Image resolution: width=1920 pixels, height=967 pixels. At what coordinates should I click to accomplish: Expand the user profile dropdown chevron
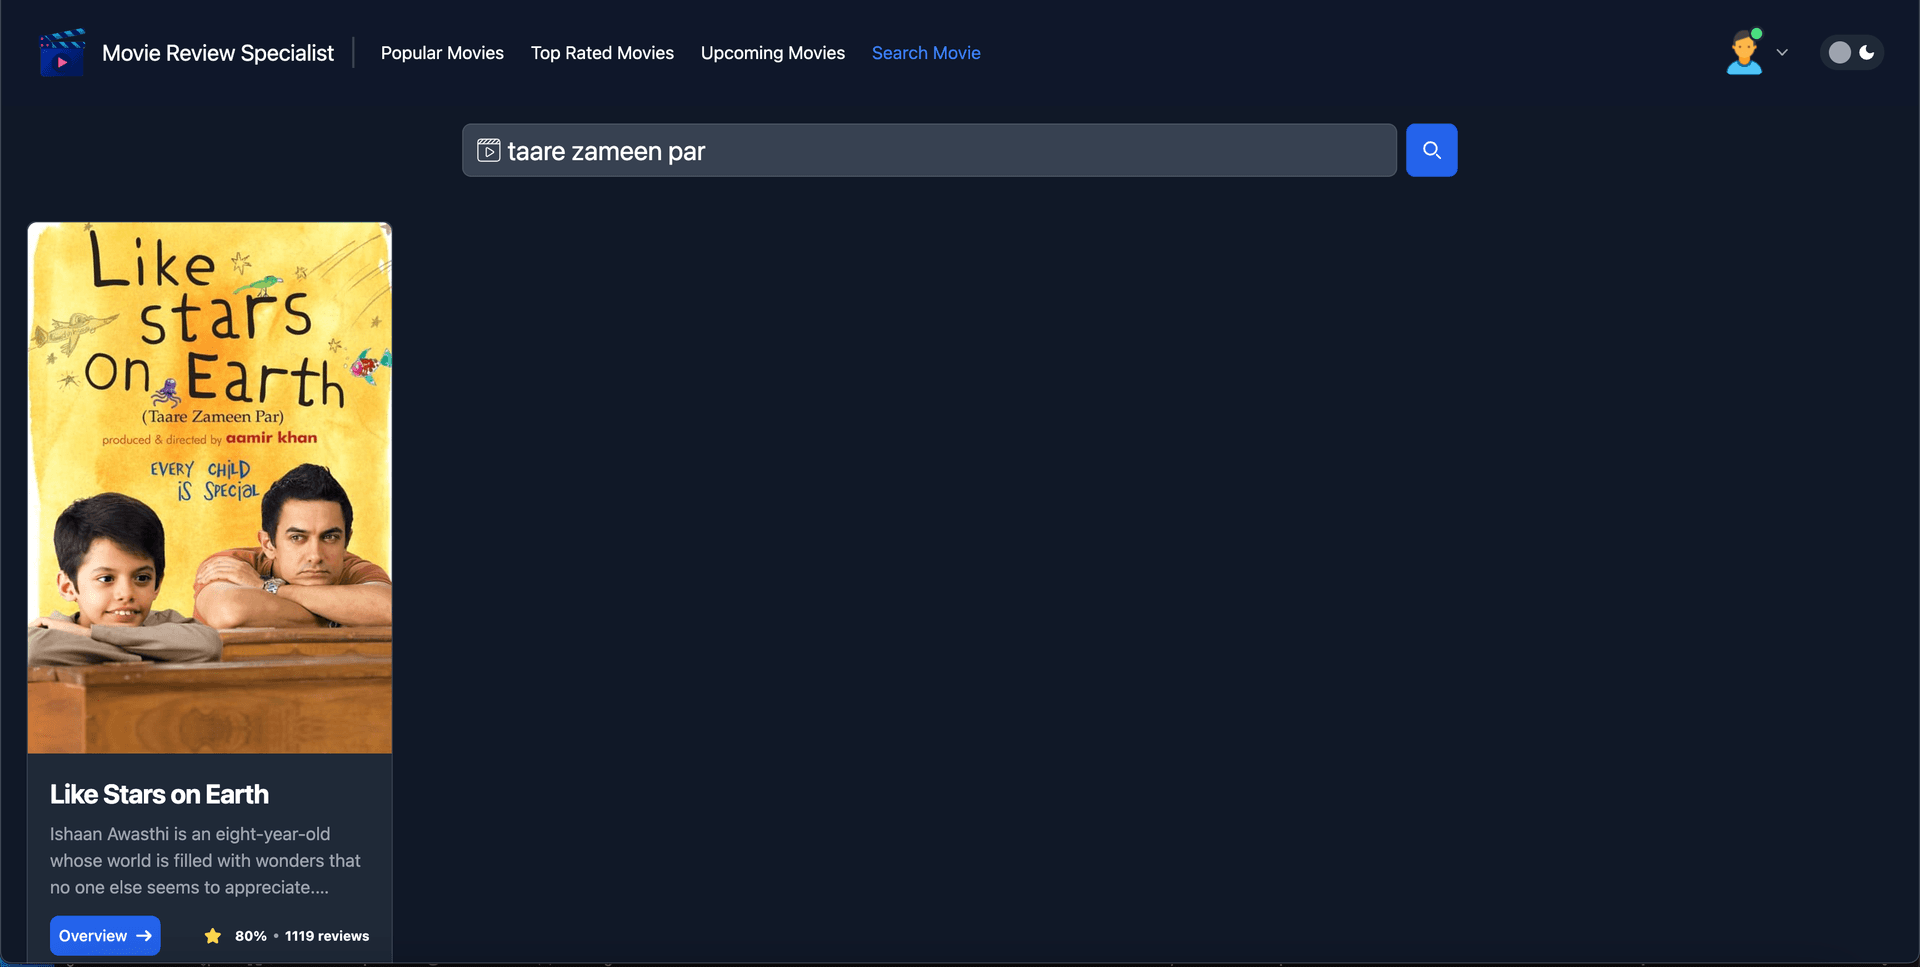pyautogui.click(x=1782, y=52)
